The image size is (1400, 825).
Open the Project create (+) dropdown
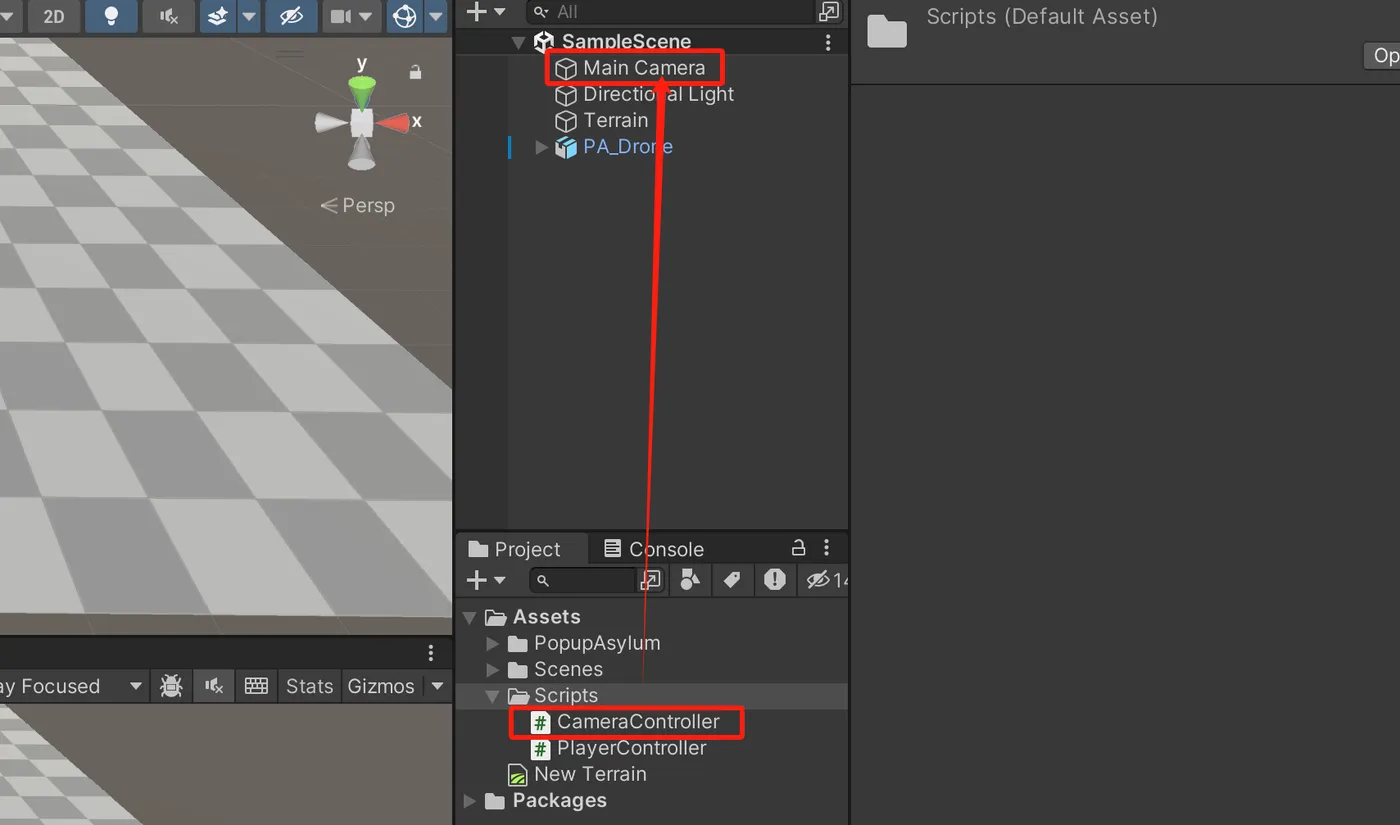486,580
